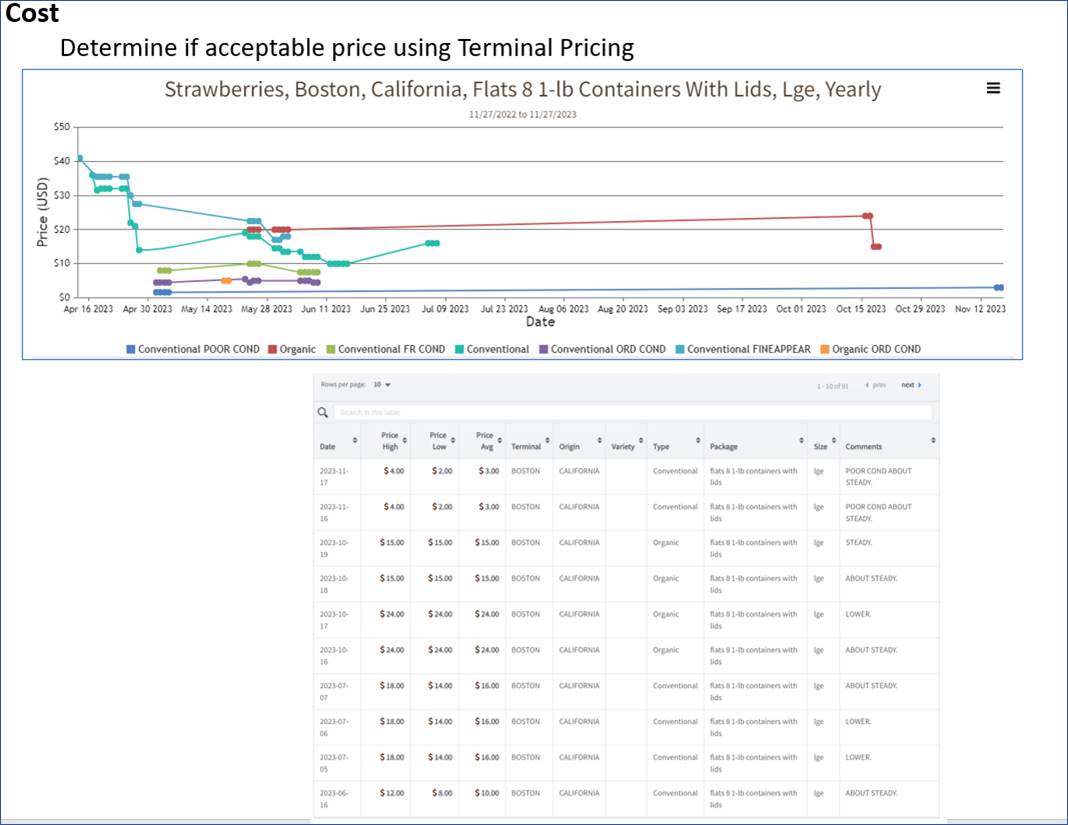Sort the Size column
This screenshot has height=825, width=1068.
coord(833,441)
